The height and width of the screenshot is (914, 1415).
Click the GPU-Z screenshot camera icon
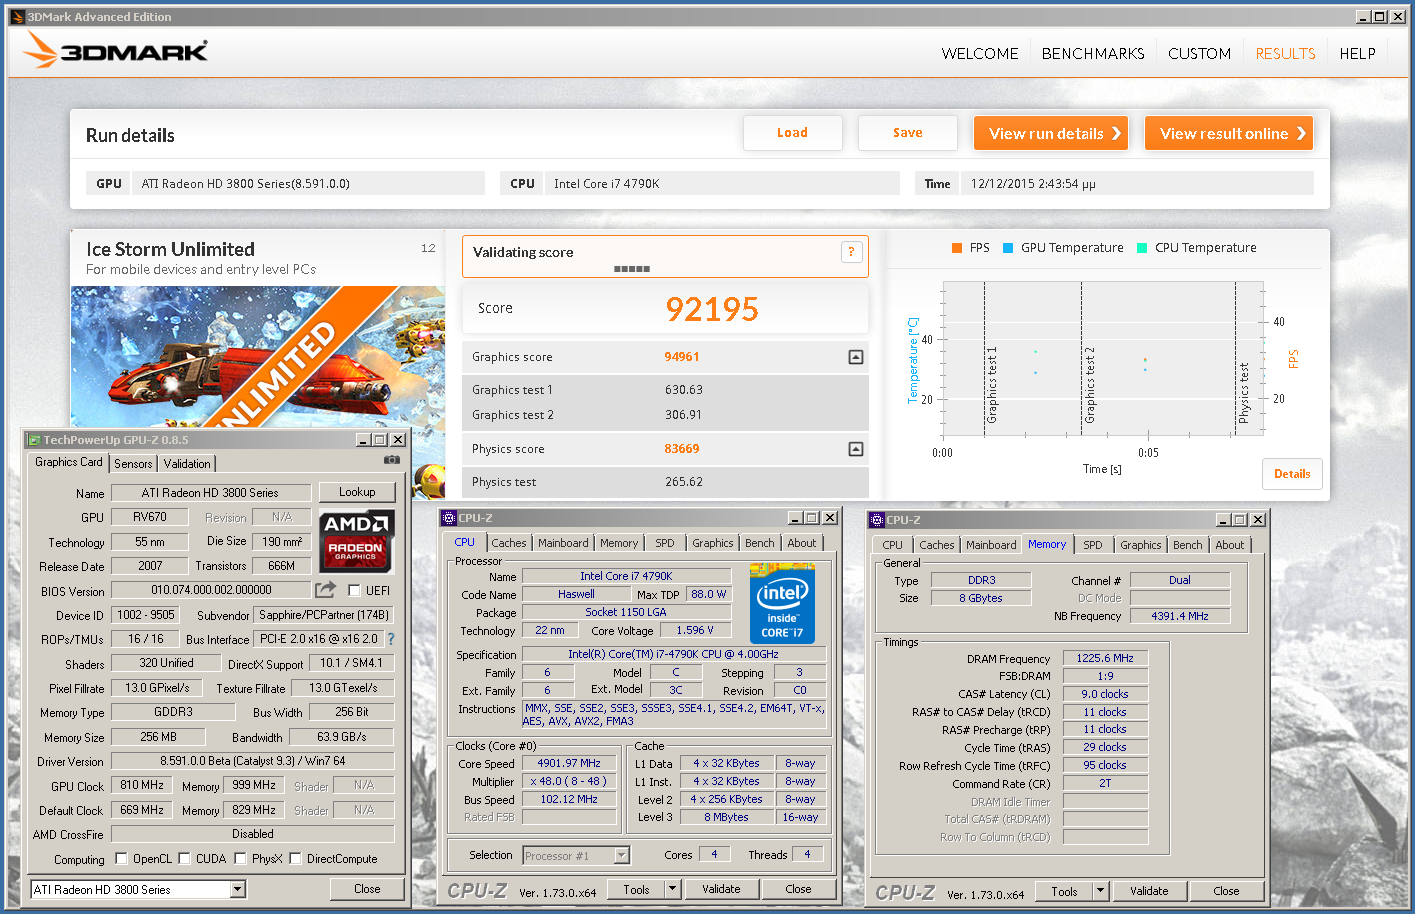392,460
